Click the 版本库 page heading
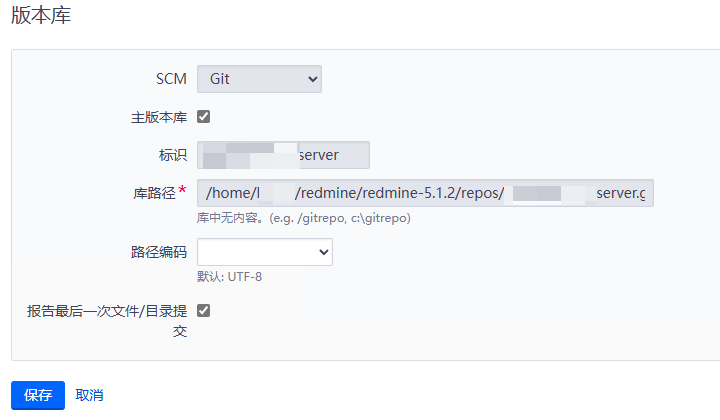The width and height of the screenshot is (720, 420). tap(41, 16)
